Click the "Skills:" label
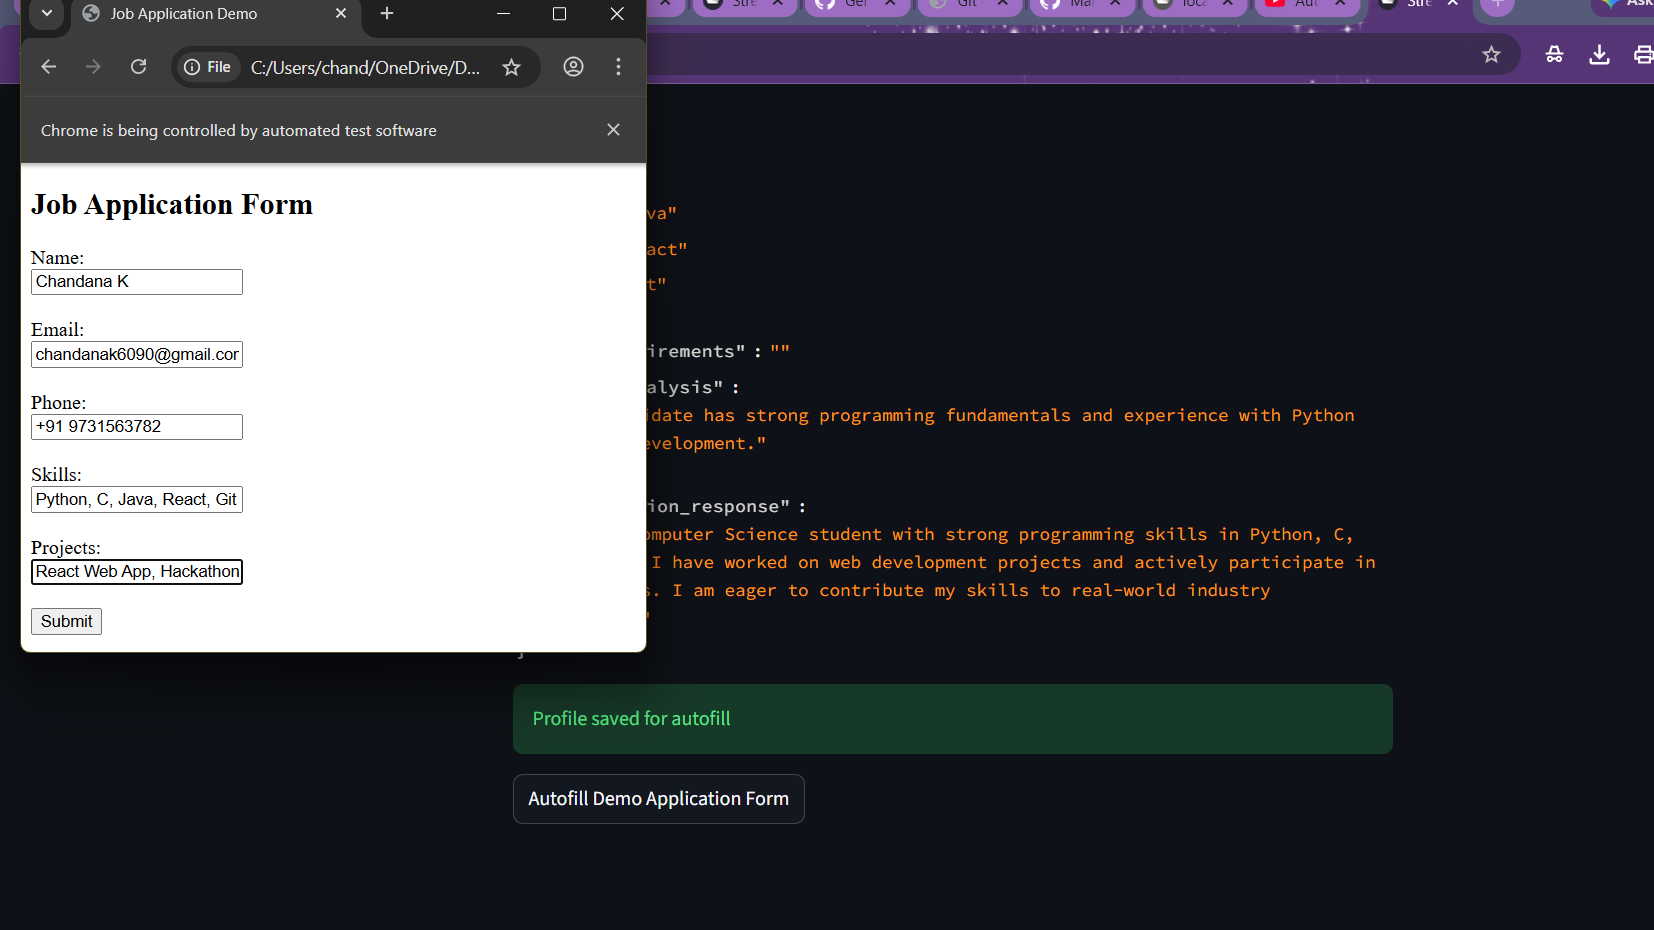 point(56,475)
